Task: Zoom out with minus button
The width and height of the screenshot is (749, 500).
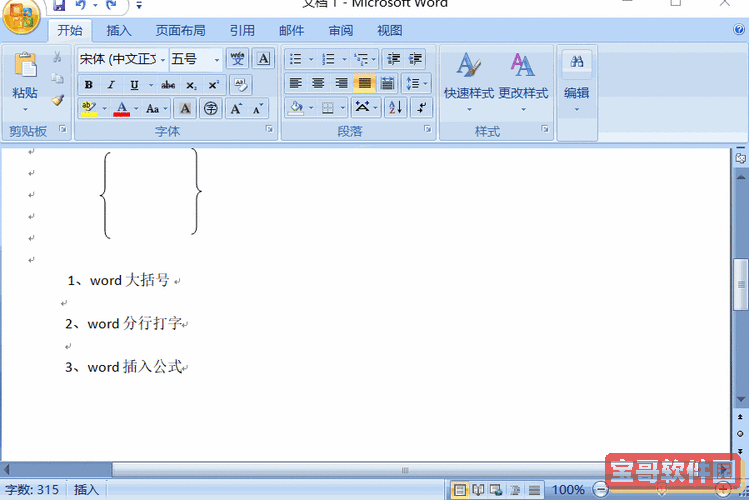Action: (600, 489)
